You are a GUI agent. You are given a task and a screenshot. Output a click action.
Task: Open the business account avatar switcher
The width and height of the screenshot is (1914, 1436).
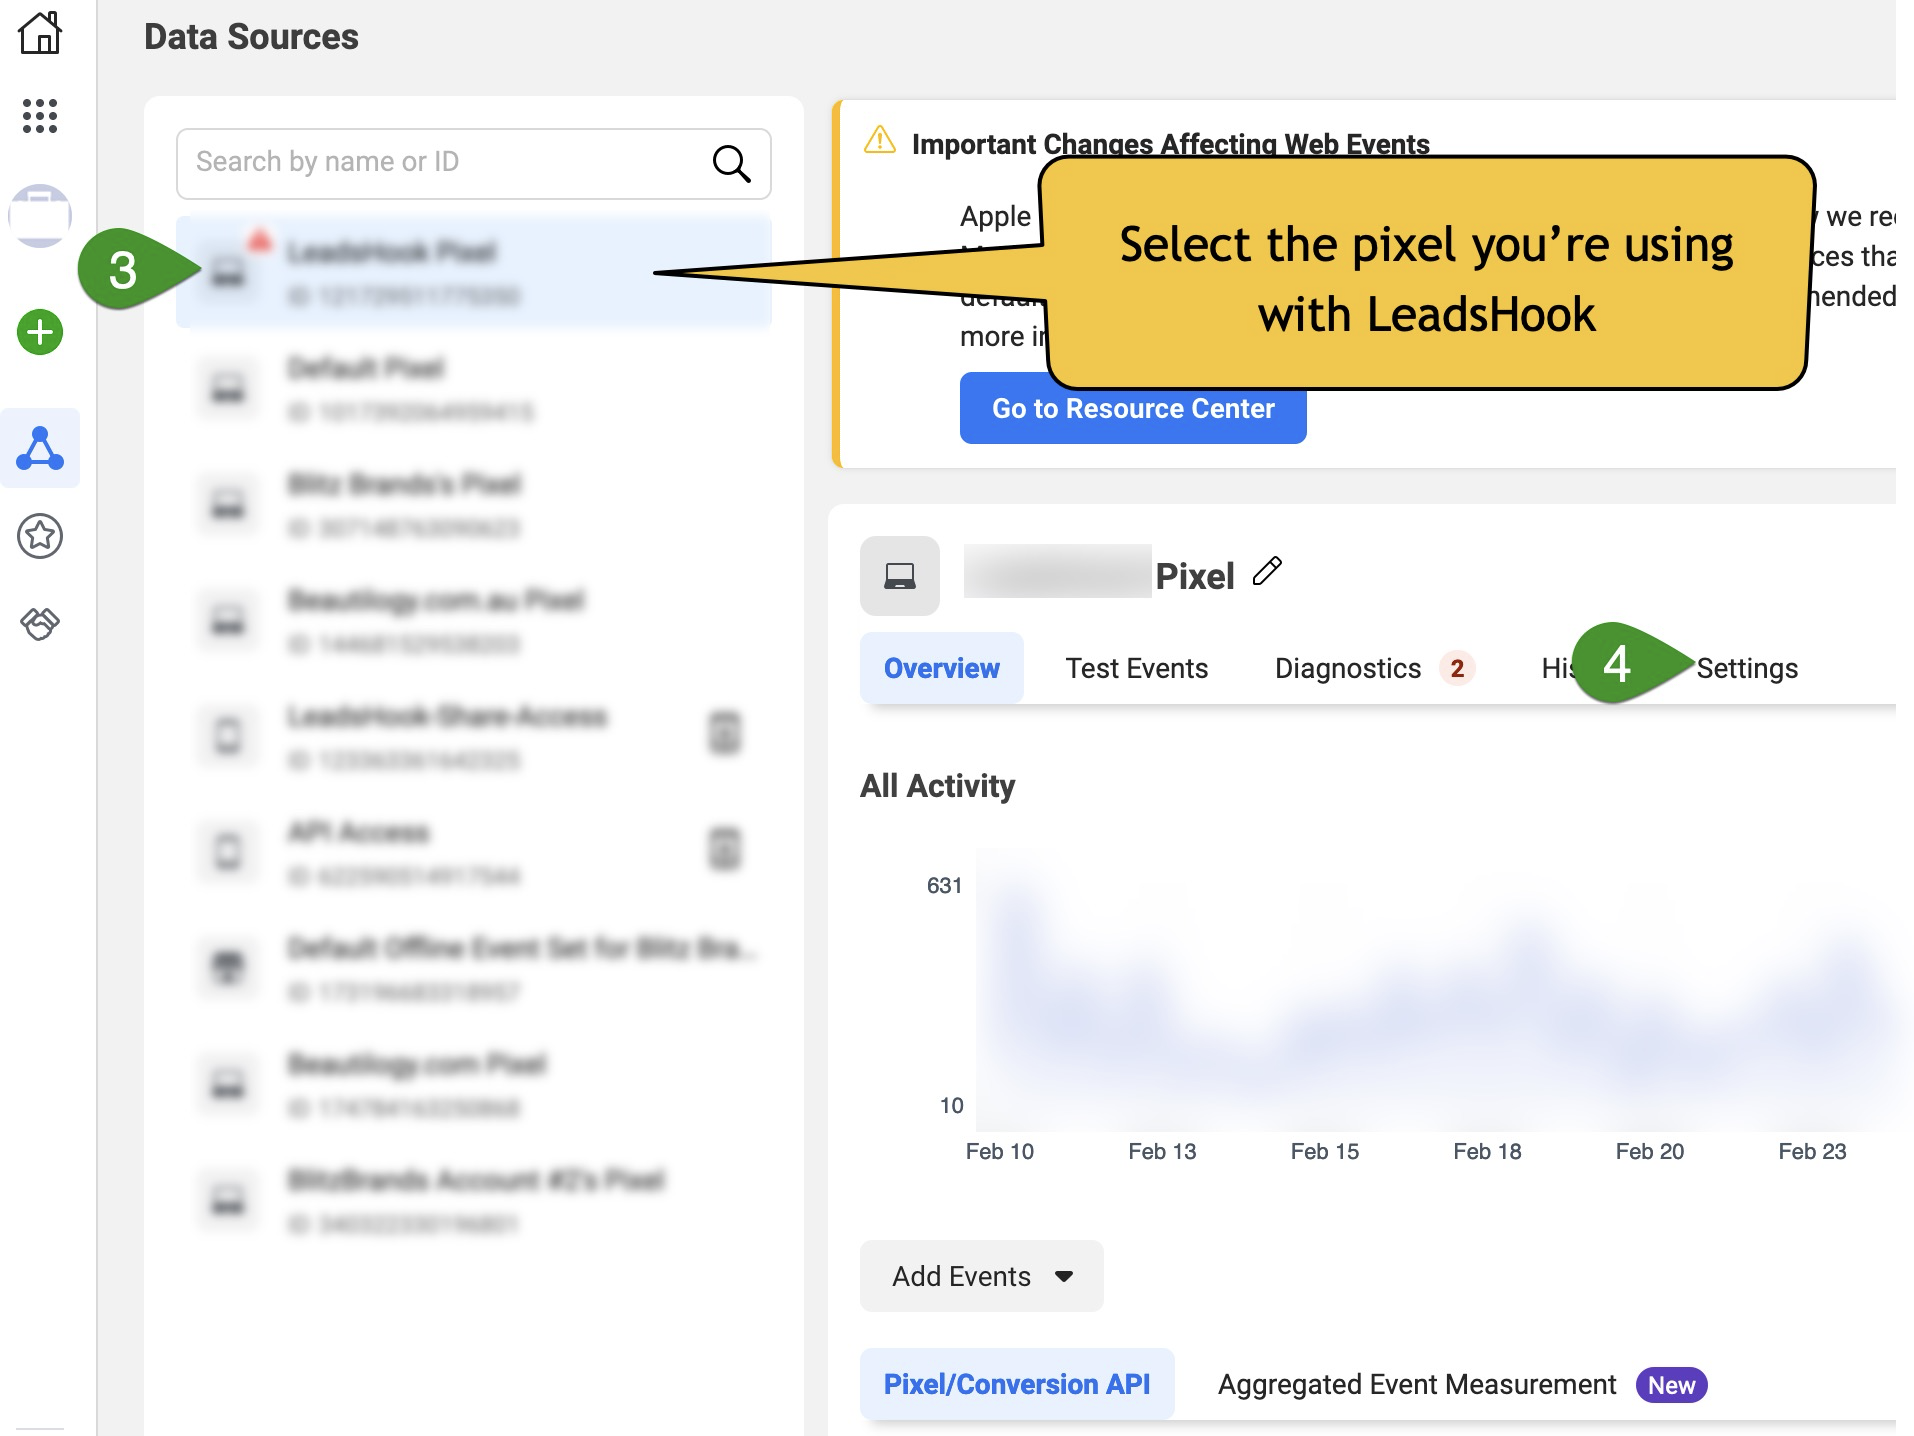click(x=40, y=215)
